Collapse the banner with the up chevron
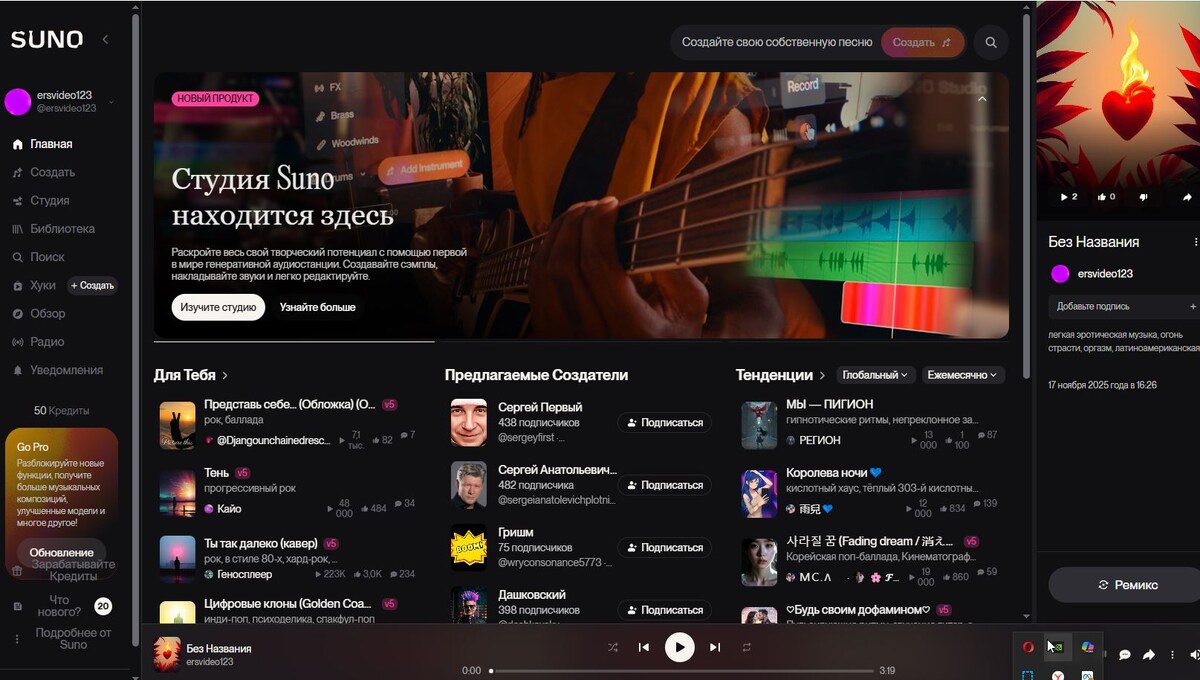The height and width of the screenshot is (680, 1200). [x=982, y=99]
